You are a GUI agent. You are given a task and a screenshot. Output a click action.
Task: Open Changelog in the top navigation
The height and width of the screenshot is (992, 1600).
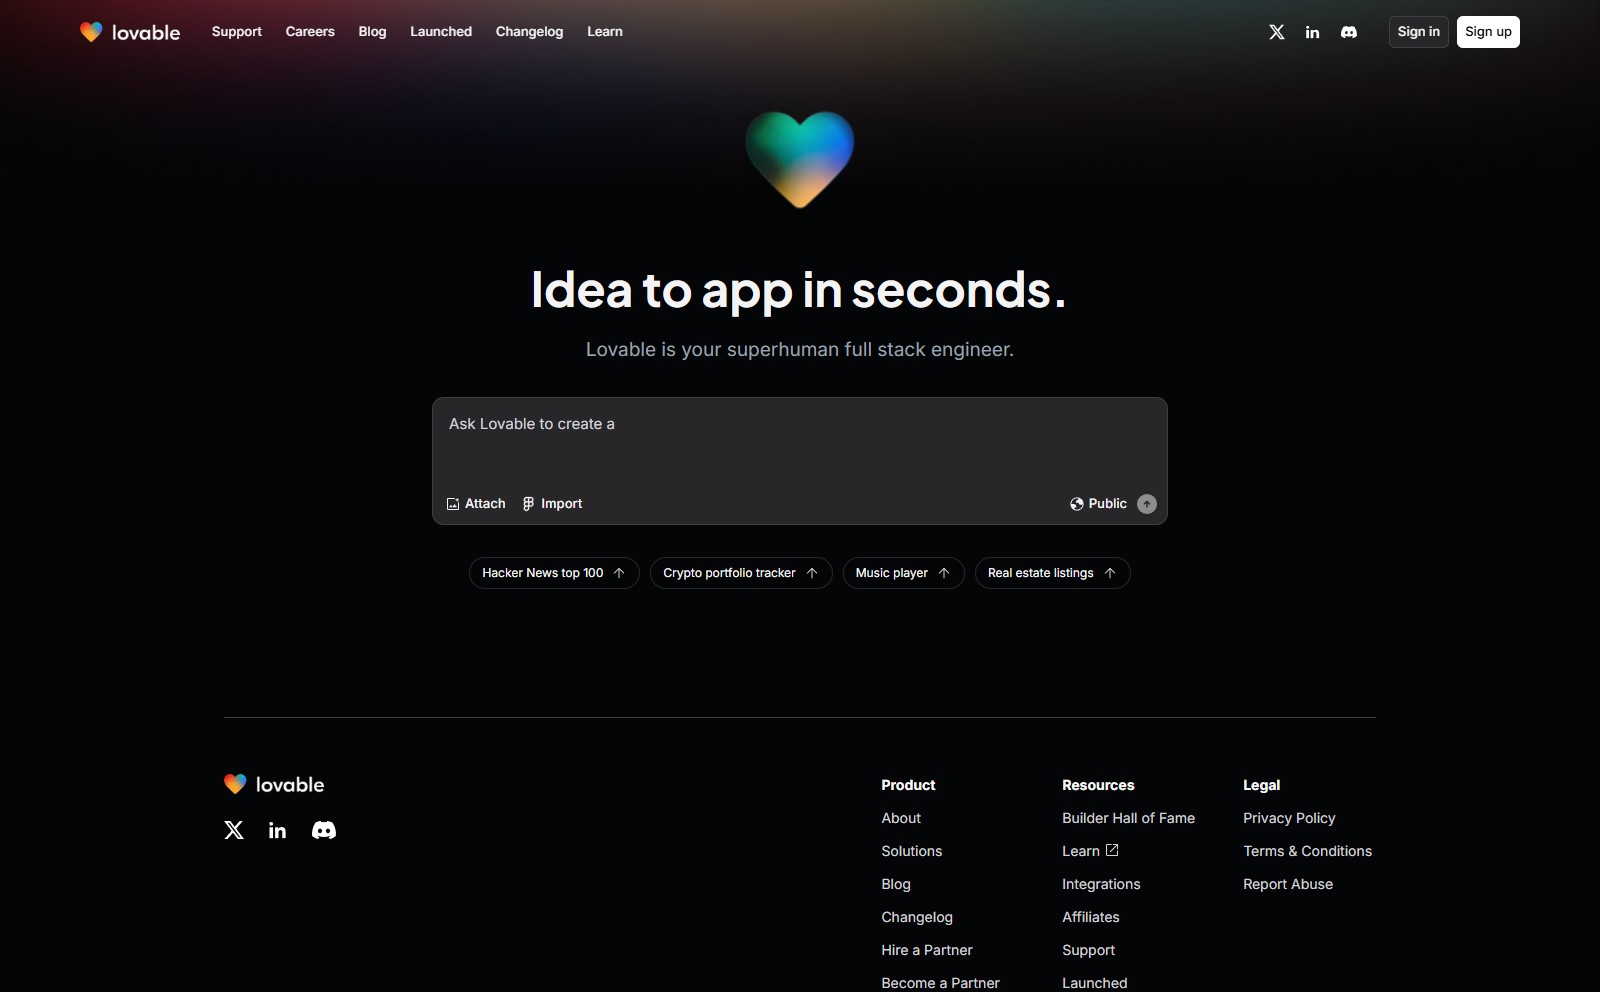[529, 32]
